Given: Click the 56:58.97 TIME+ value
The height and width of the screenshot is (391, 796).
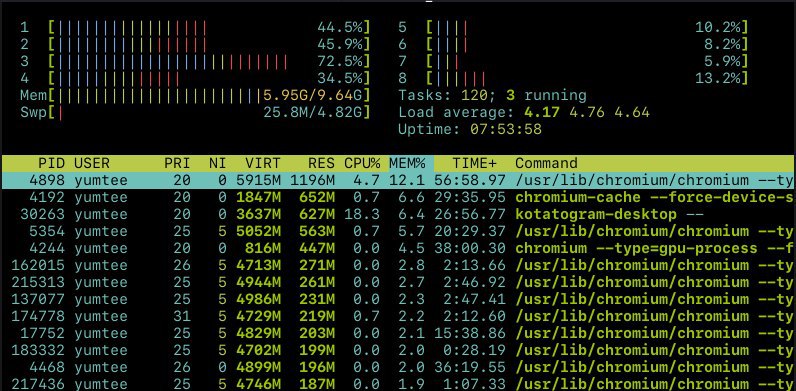Looking at the screenshot, I should click(x=470, y=180).
